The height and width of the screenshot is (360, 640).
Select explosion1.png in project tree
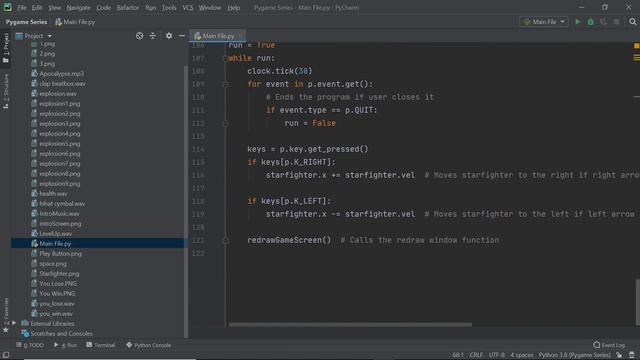coord(60,104)
